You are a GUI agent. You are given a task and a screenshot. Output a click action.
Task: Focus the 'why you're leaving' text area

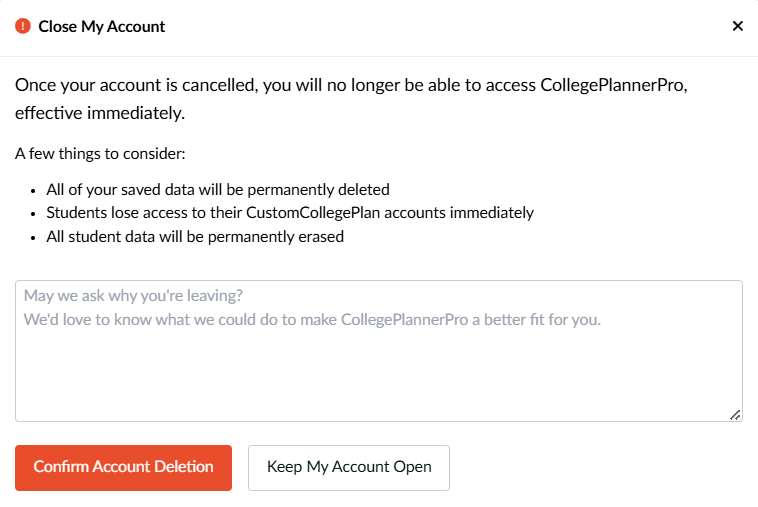[x=379, y=351]
